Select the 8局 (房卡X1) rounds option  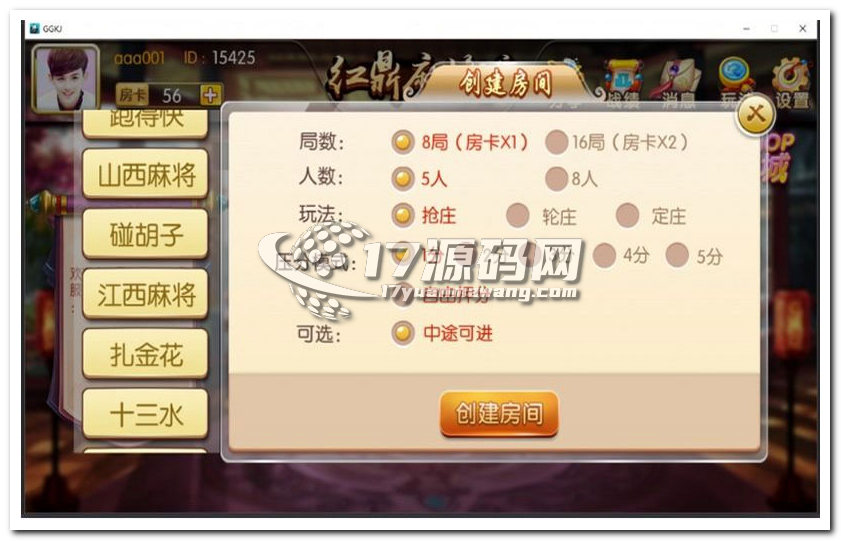click(460, 142)
